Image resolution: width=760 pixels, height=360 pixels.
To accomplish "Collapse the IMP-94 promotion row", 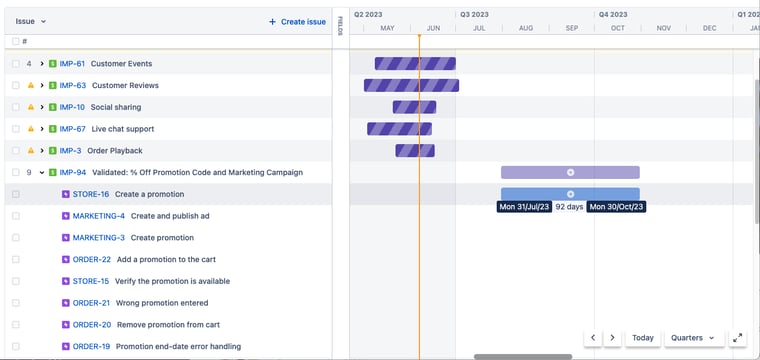I will pyautogui.click(x=42, y=172).
